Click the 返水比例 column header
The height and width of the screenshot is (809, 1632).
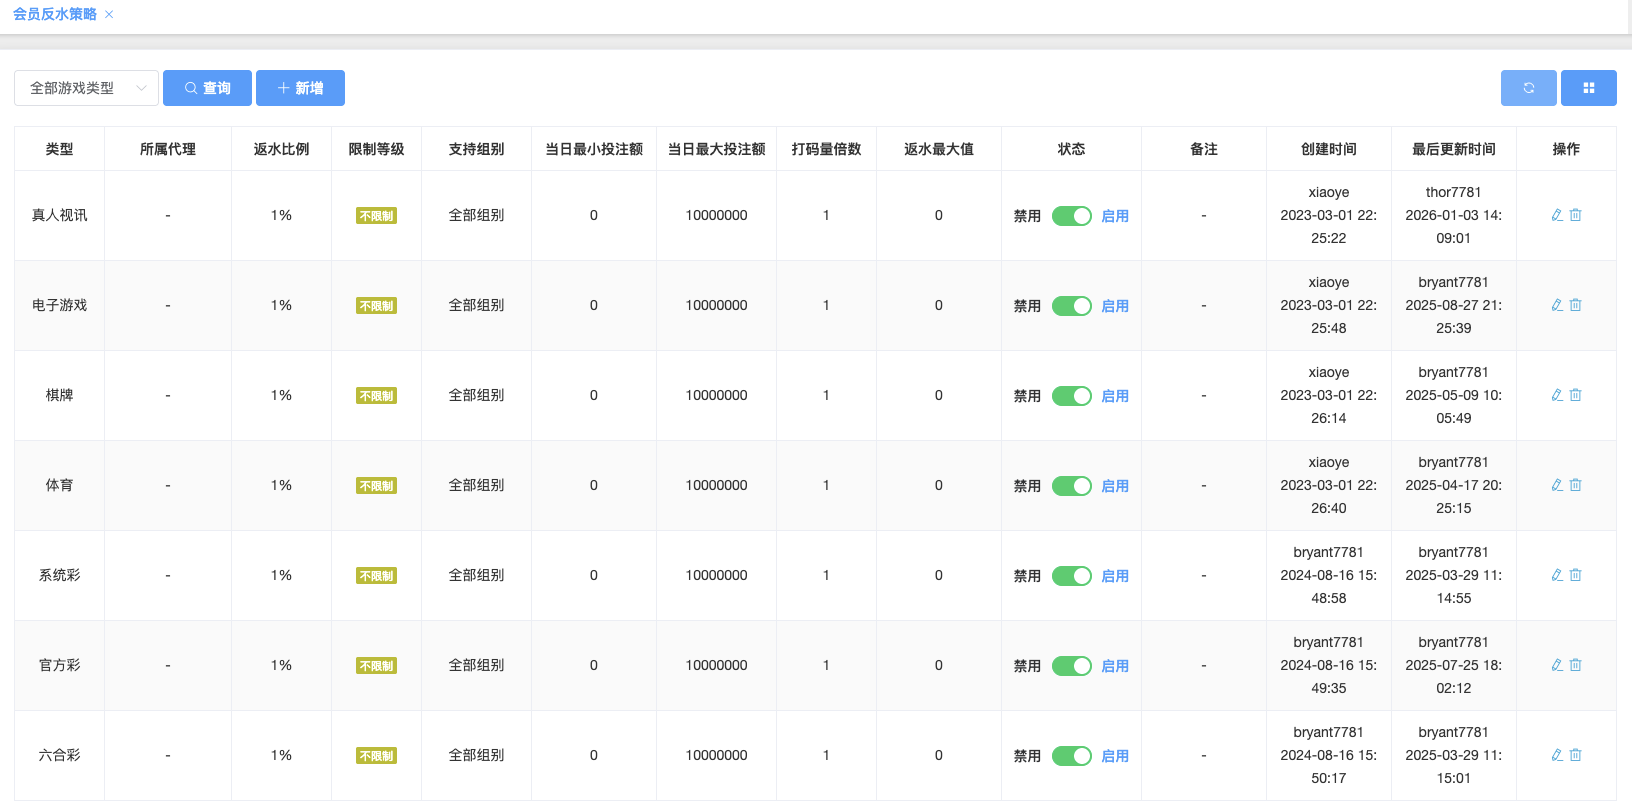[x=281, y=149]
